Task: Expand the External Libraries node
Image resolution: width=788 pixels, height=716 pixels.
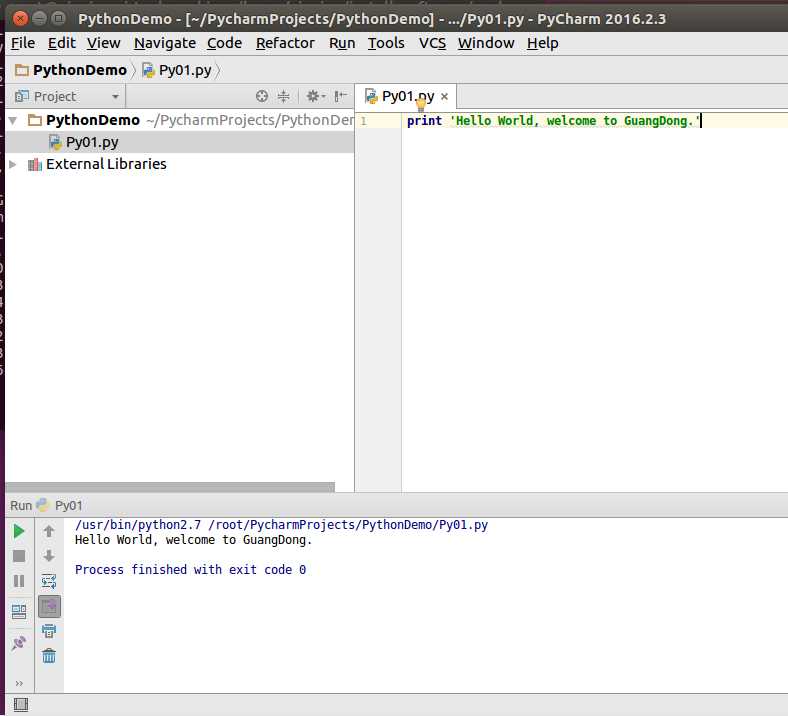Action: pos(12,164)
